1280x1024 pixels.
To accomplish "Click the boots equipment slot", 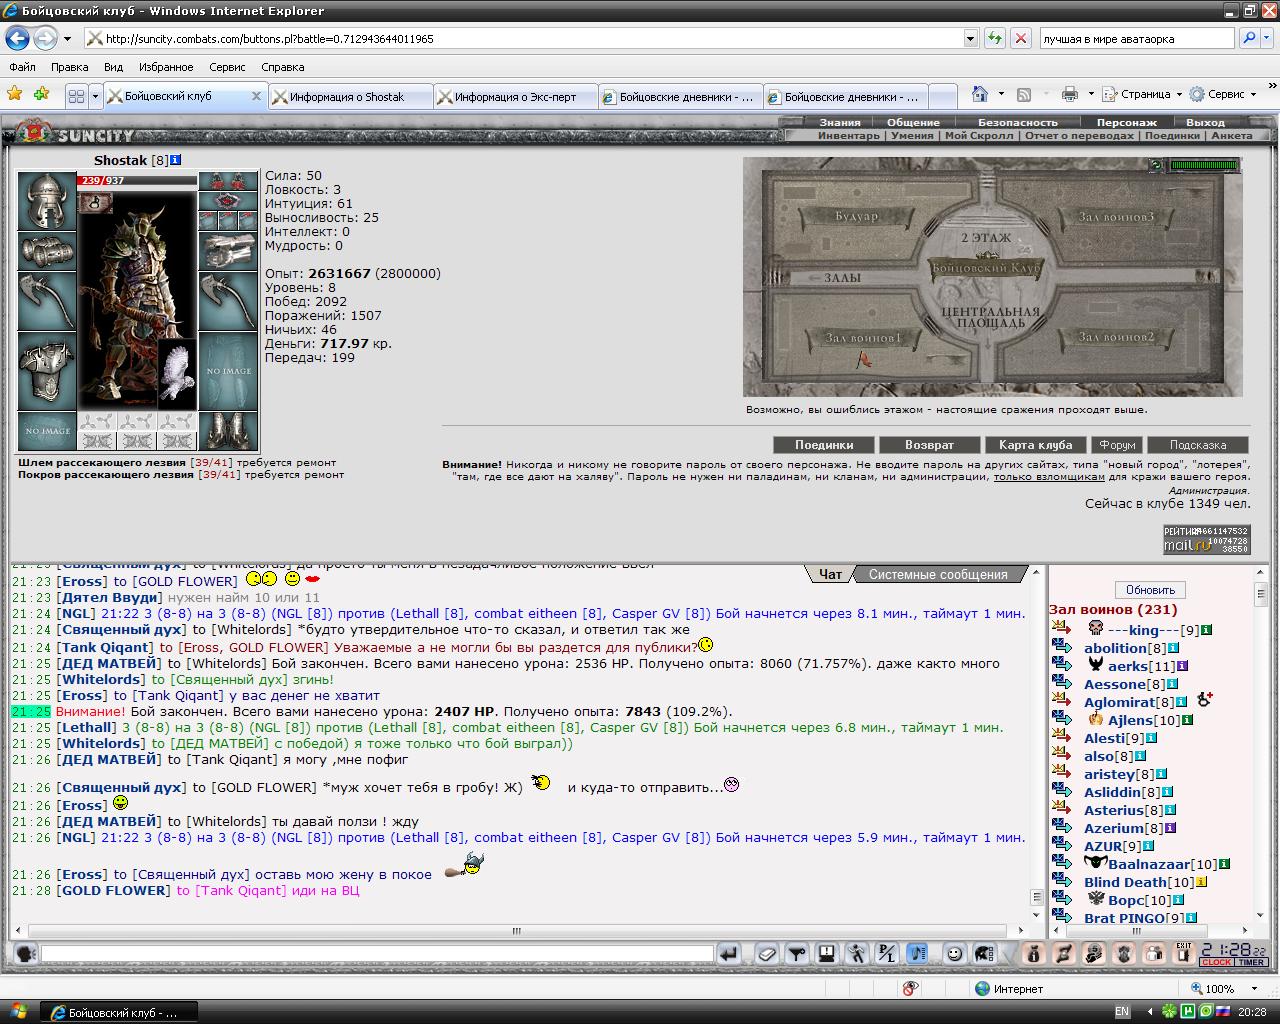I will point(228,431).
